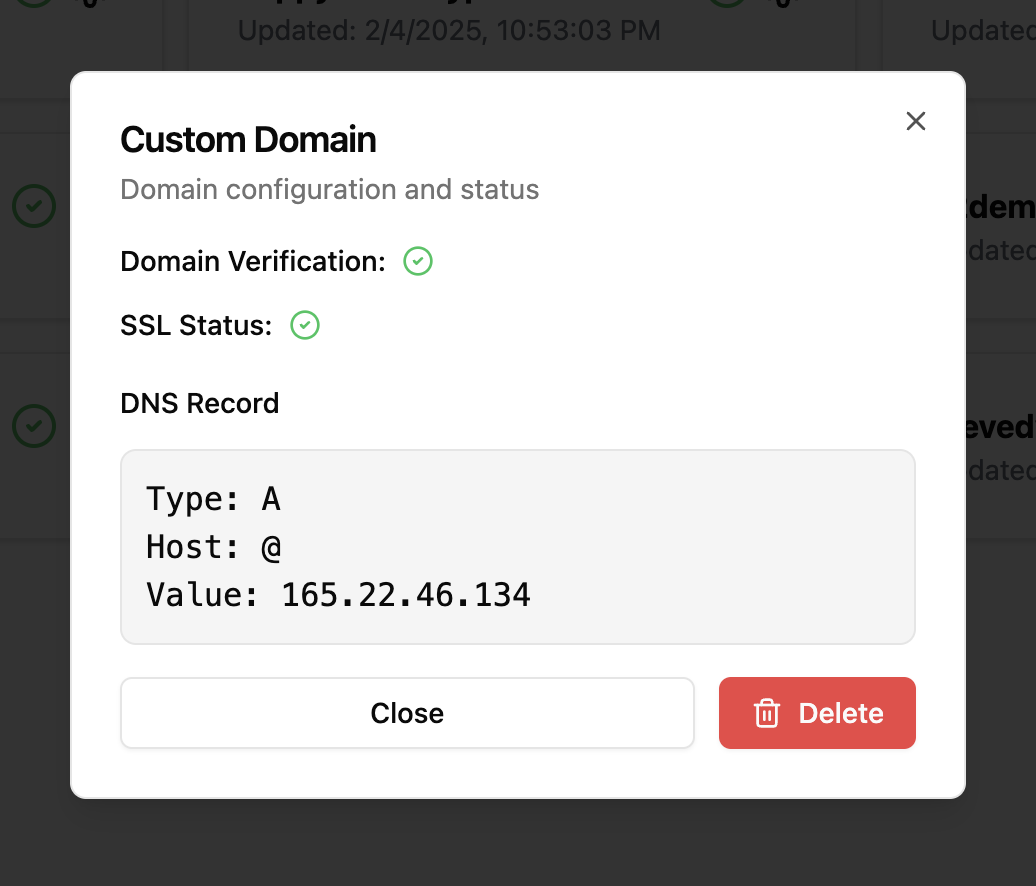Select the "Type: A" record line
Screen dimensions: 1036x886
213,498
